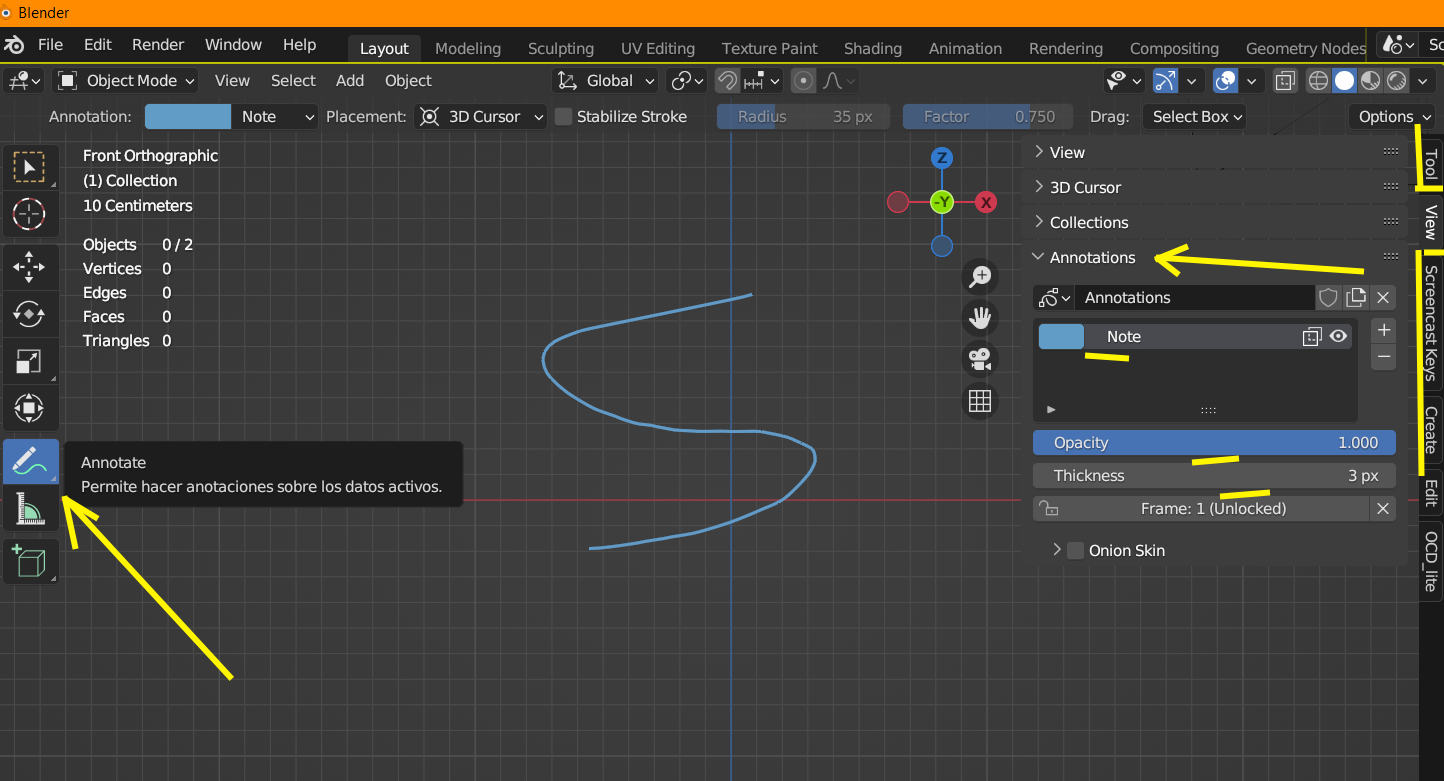
Task: Click the zoom magnifier viewport icon
Action: click(x=980, y=276)
